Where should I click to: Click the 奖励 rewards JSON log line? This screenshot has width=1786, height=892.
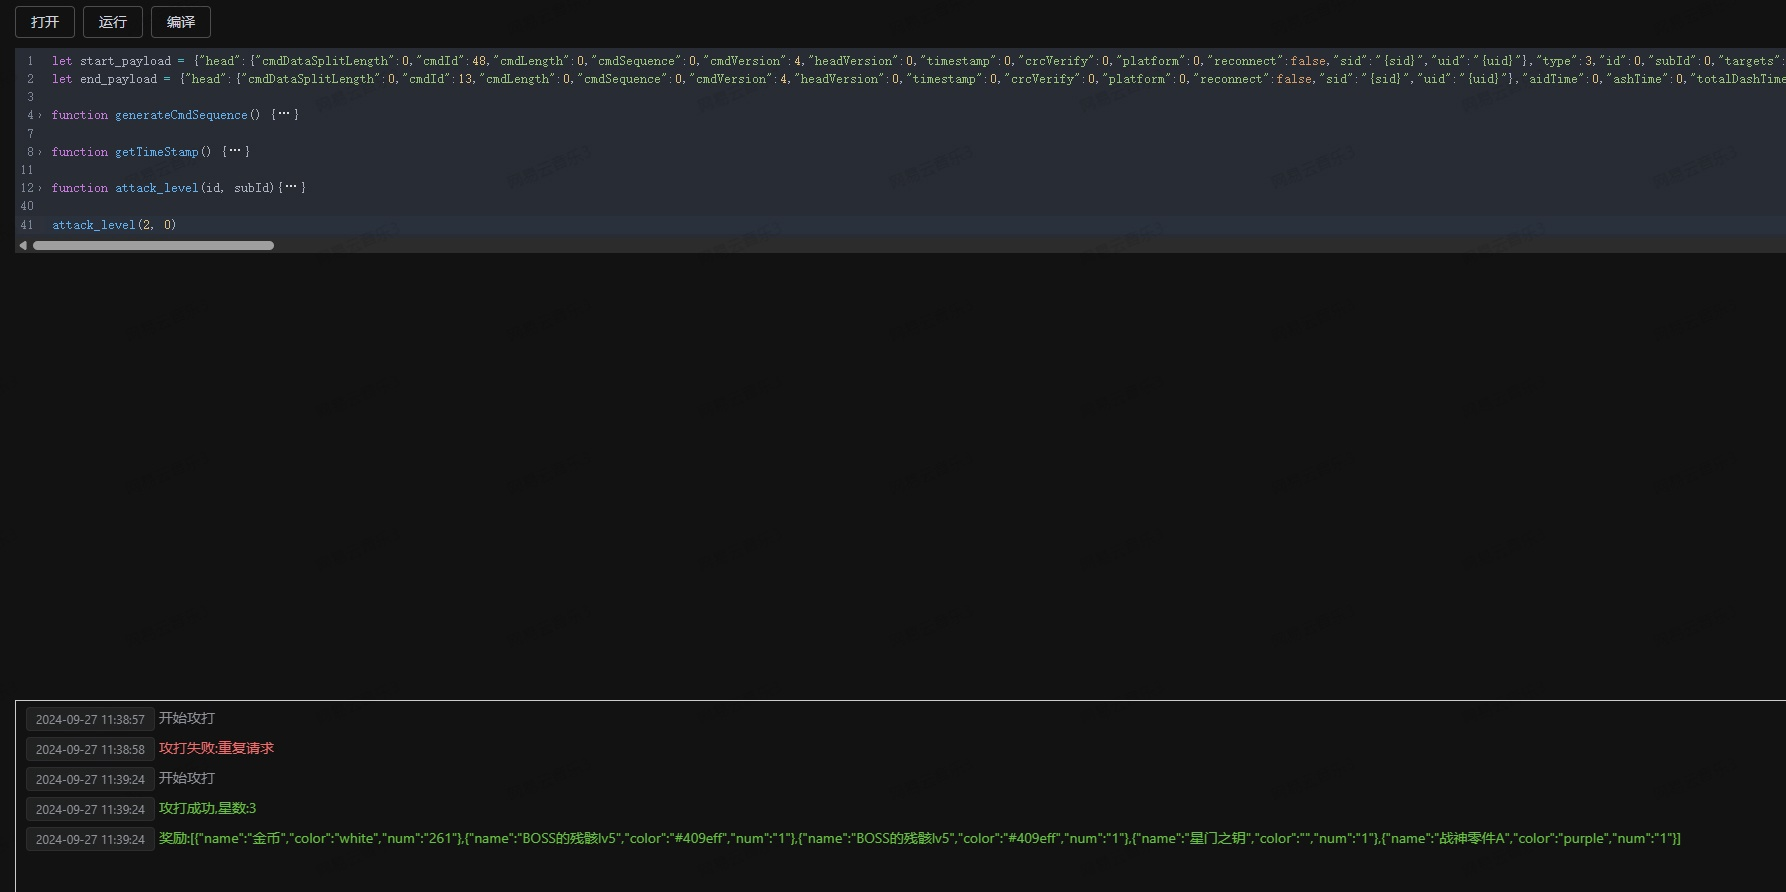[919, 838]
